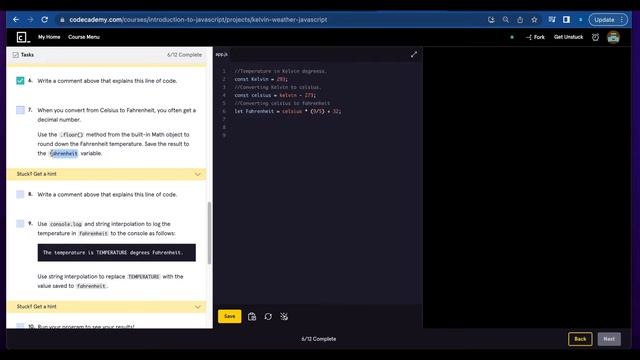Bookmark this page with the star icon
640x360 pixels.
[534, 20]
